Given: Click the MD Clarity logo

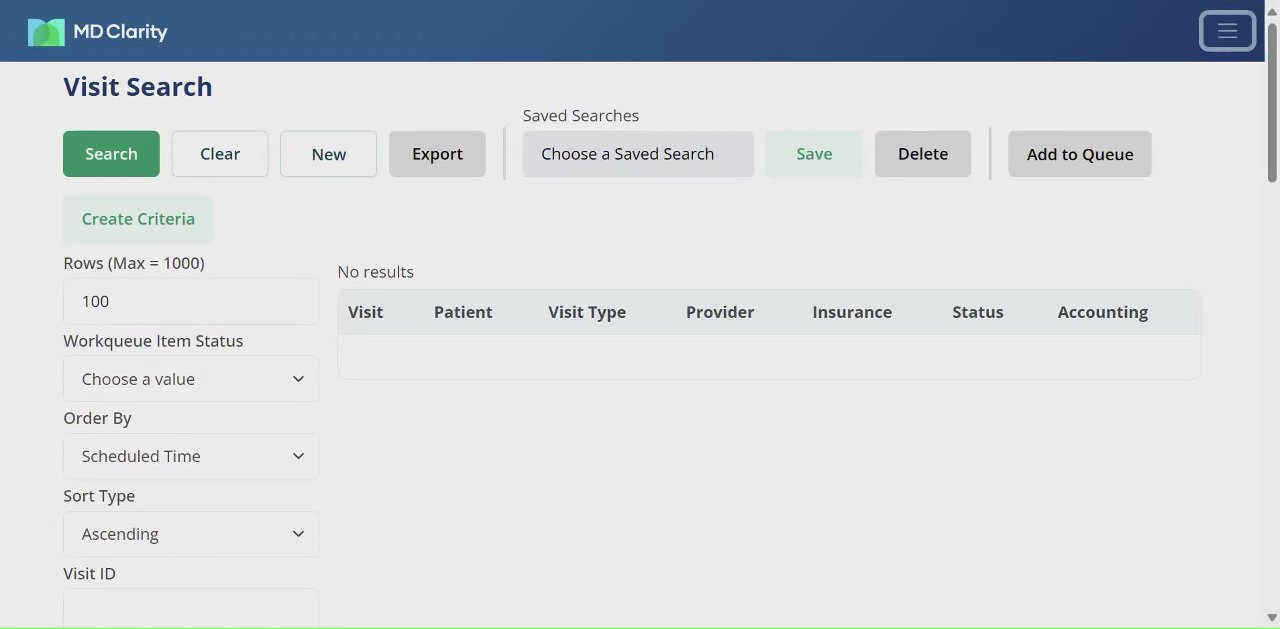Looking at the screenshot, I should (98, 32).
